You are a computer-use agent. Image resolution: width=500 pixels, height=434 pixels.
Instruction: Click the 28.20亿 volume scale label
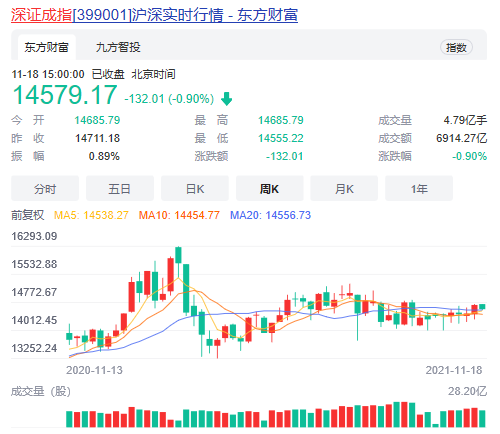[467, 391]
